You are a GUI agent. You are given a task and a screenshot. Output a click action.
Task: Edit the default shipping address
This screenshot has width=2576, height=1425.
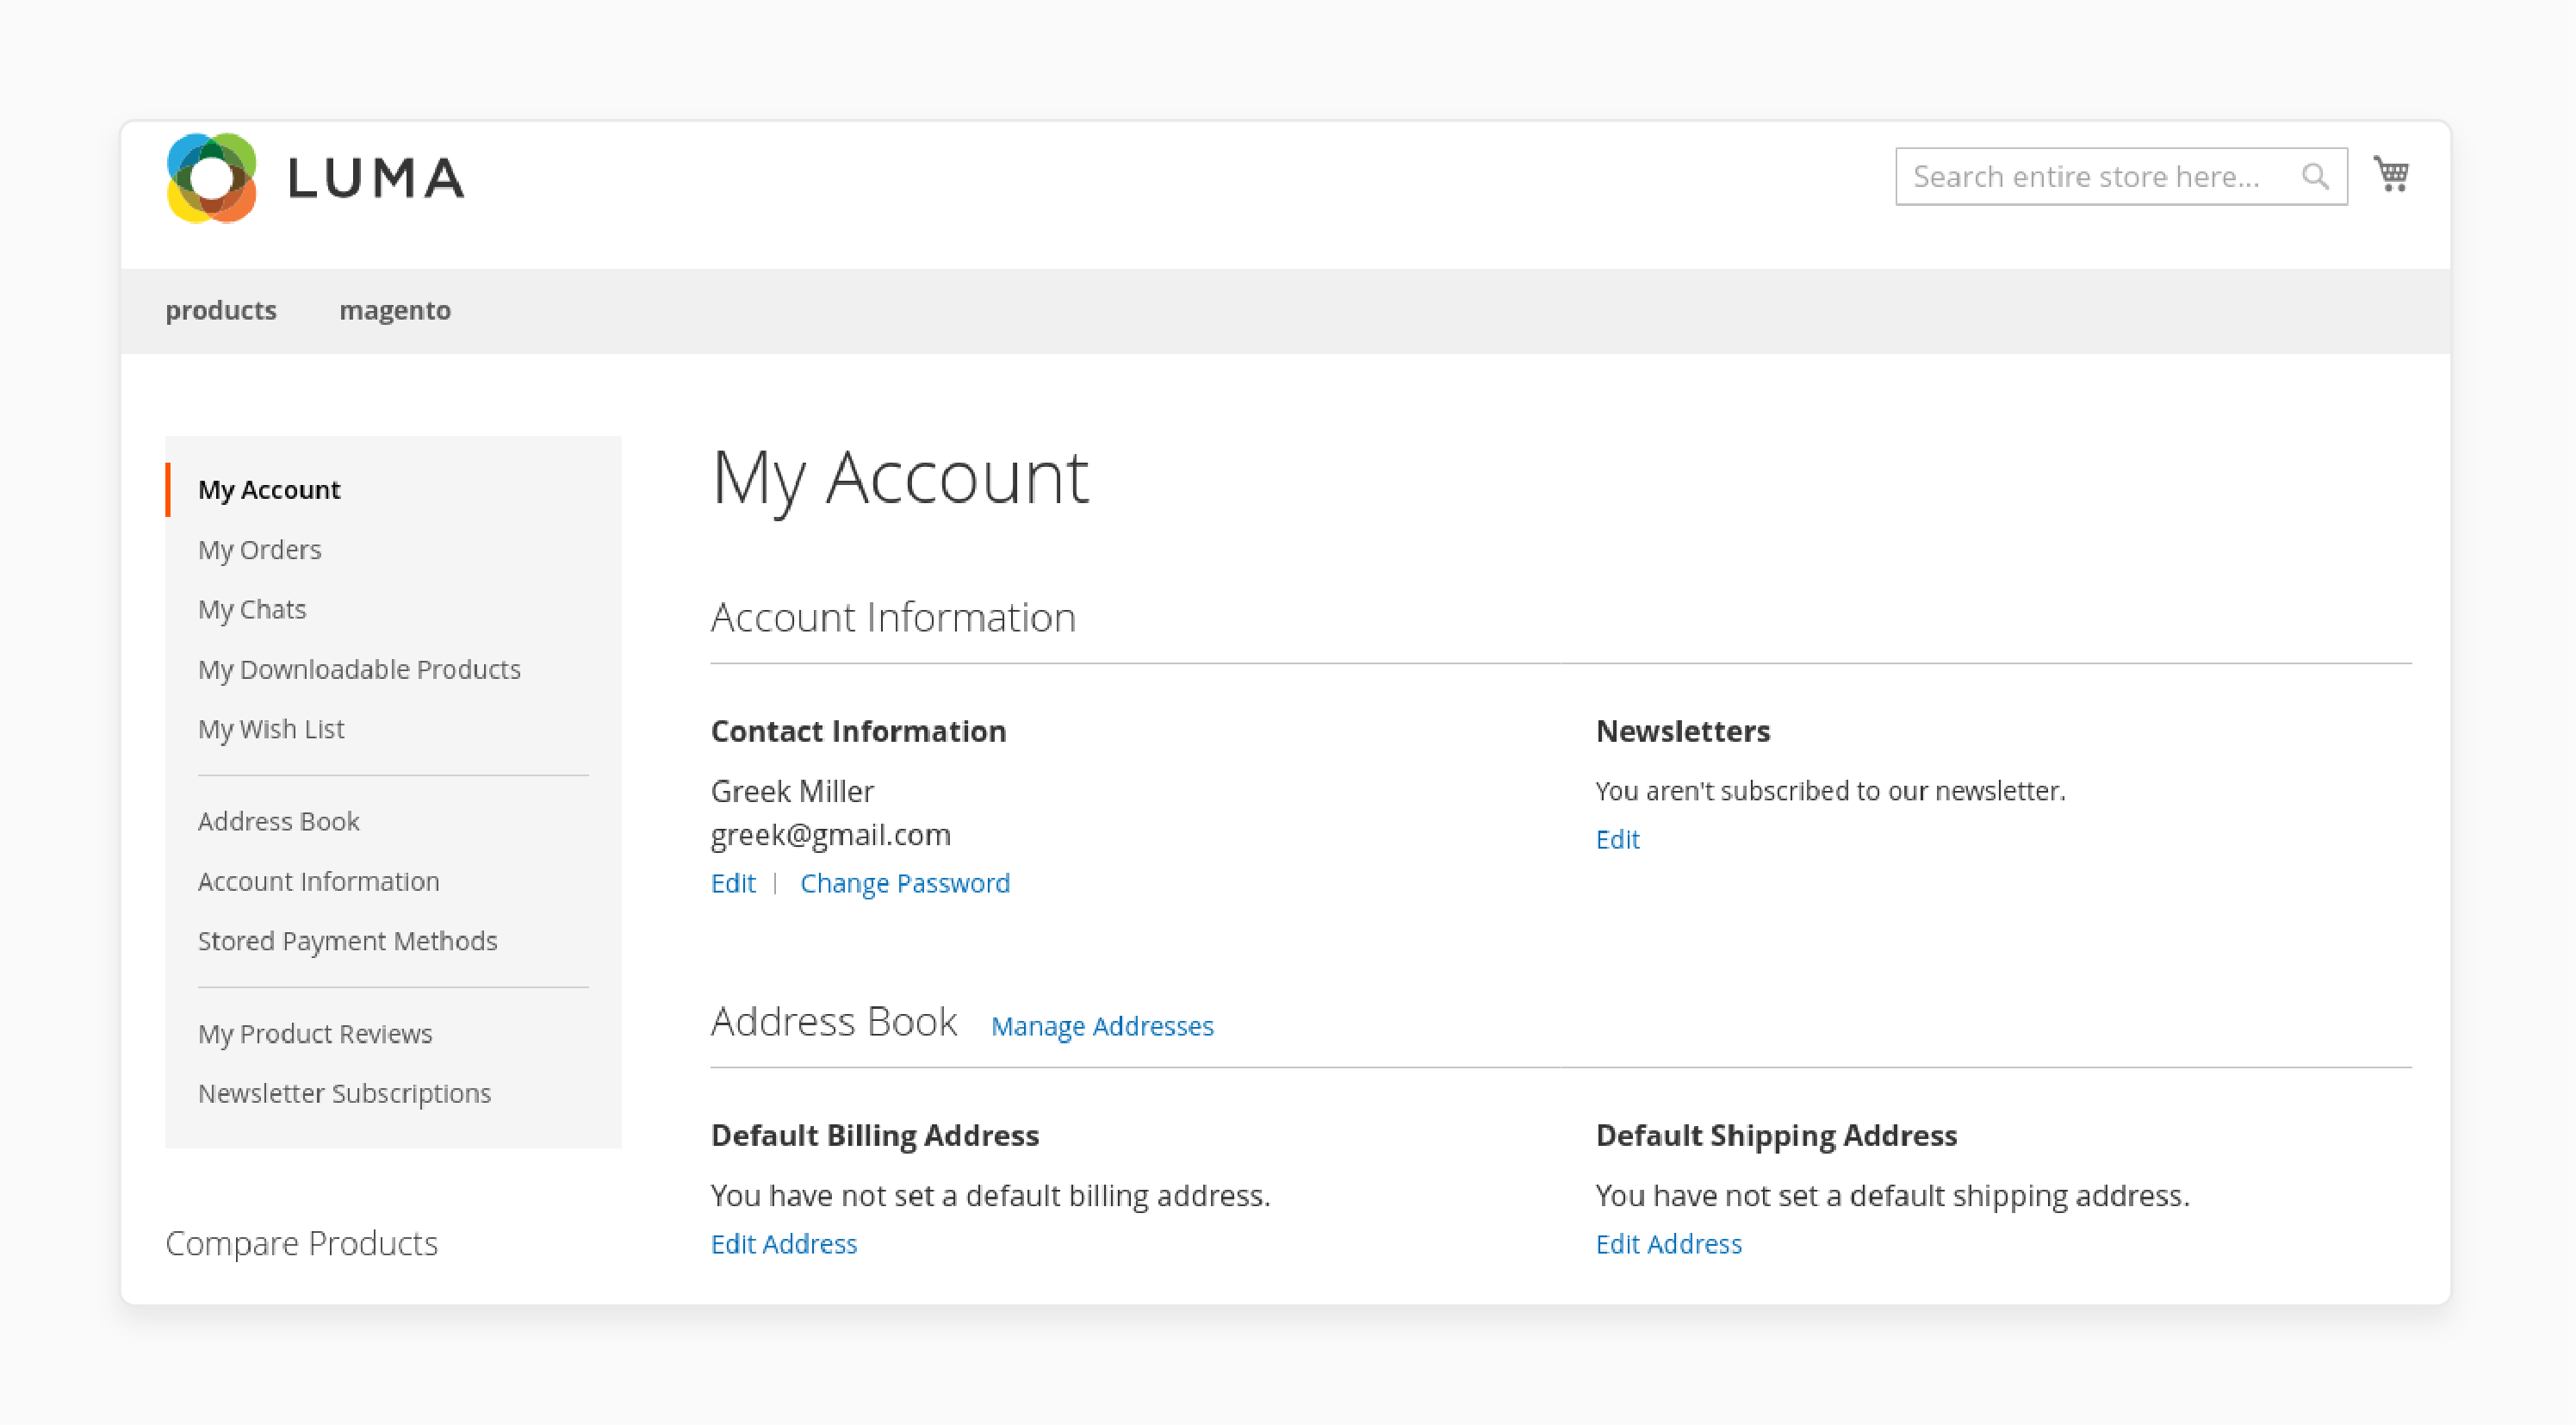[1668, 1244]
